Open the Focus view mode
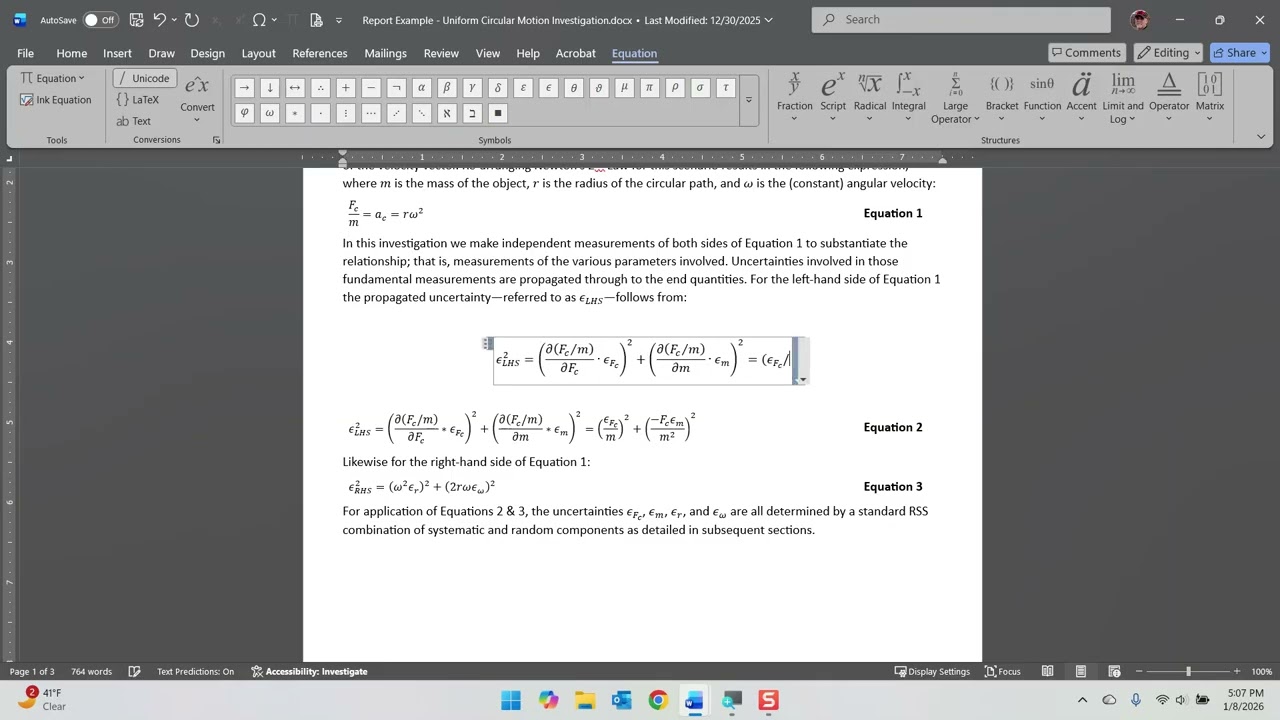The height and width of the screenshot is (720, 1280). coord(1002,672)
